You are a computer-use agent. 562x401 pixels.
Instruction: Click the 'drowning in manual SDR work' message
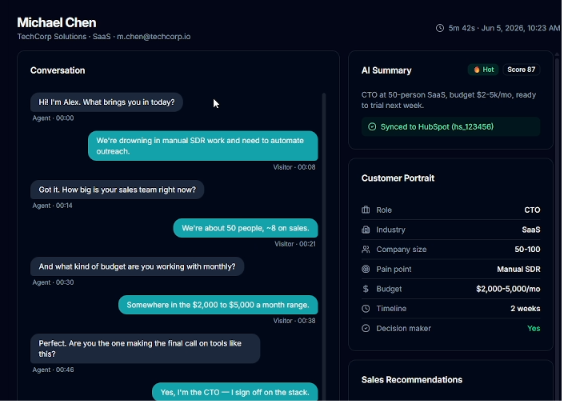tap(203, 146)
